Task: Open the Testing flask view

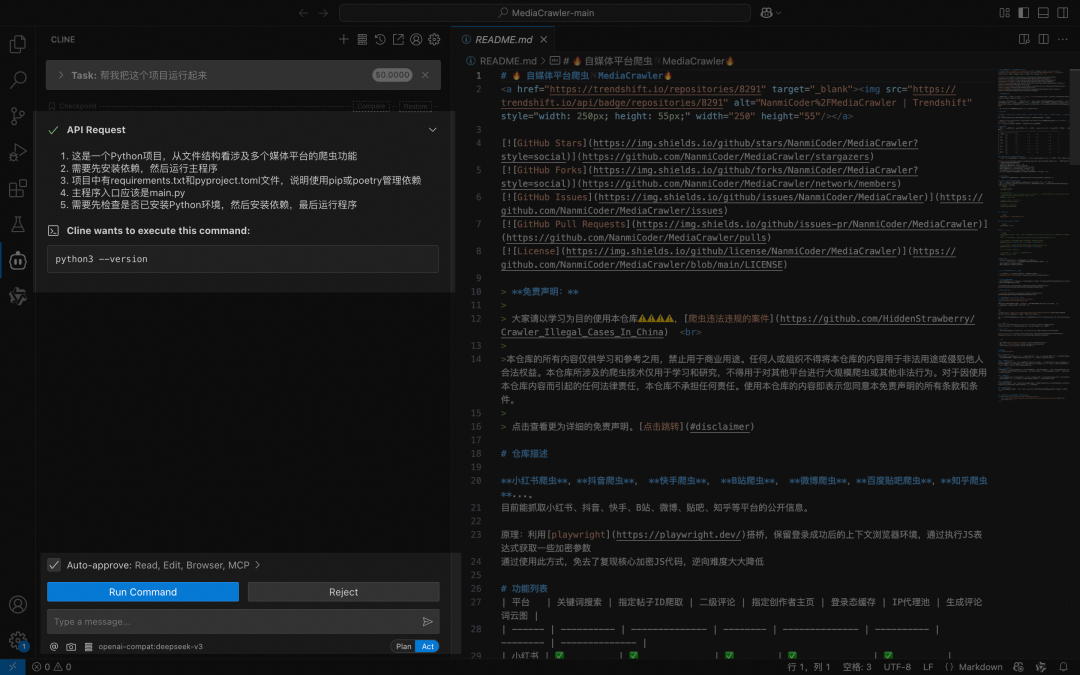Action: [x=18, y=224]
